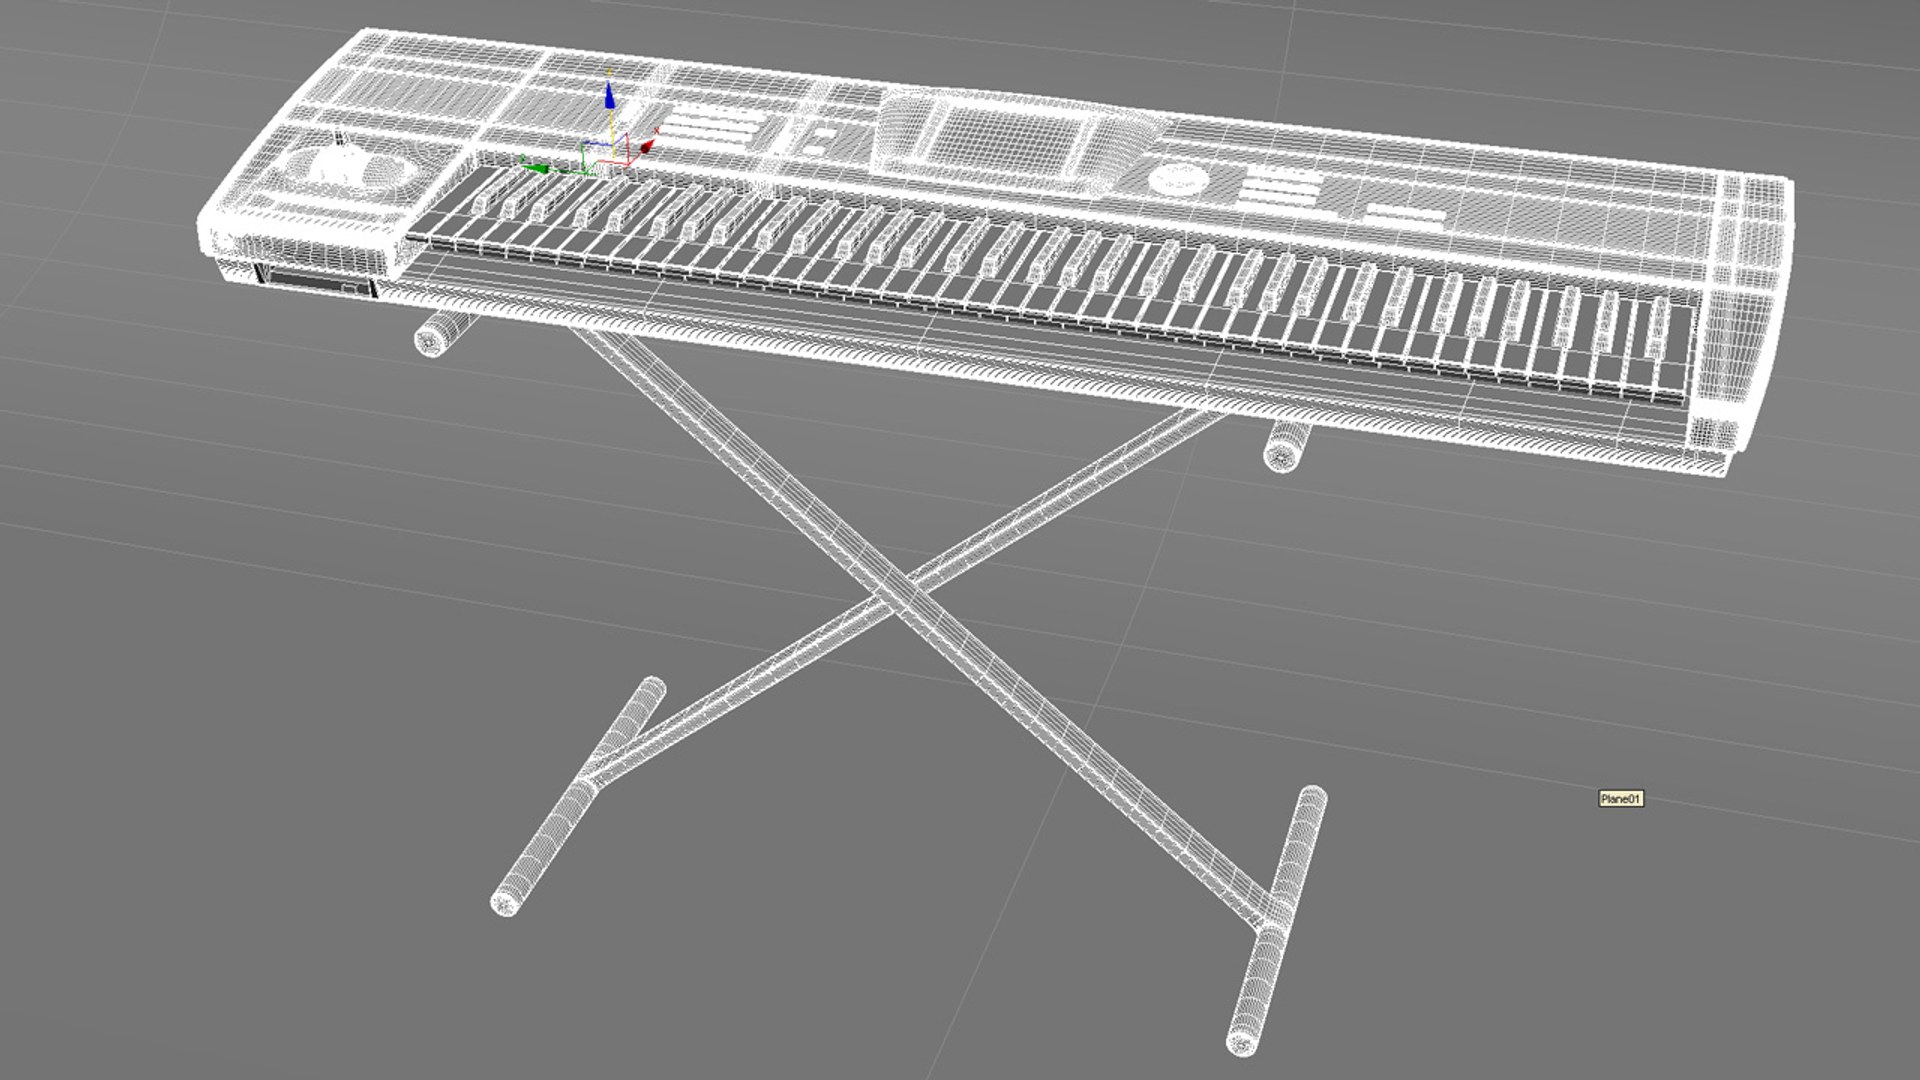Click the blue Z-axis gizmo arrow

point(609,98)
